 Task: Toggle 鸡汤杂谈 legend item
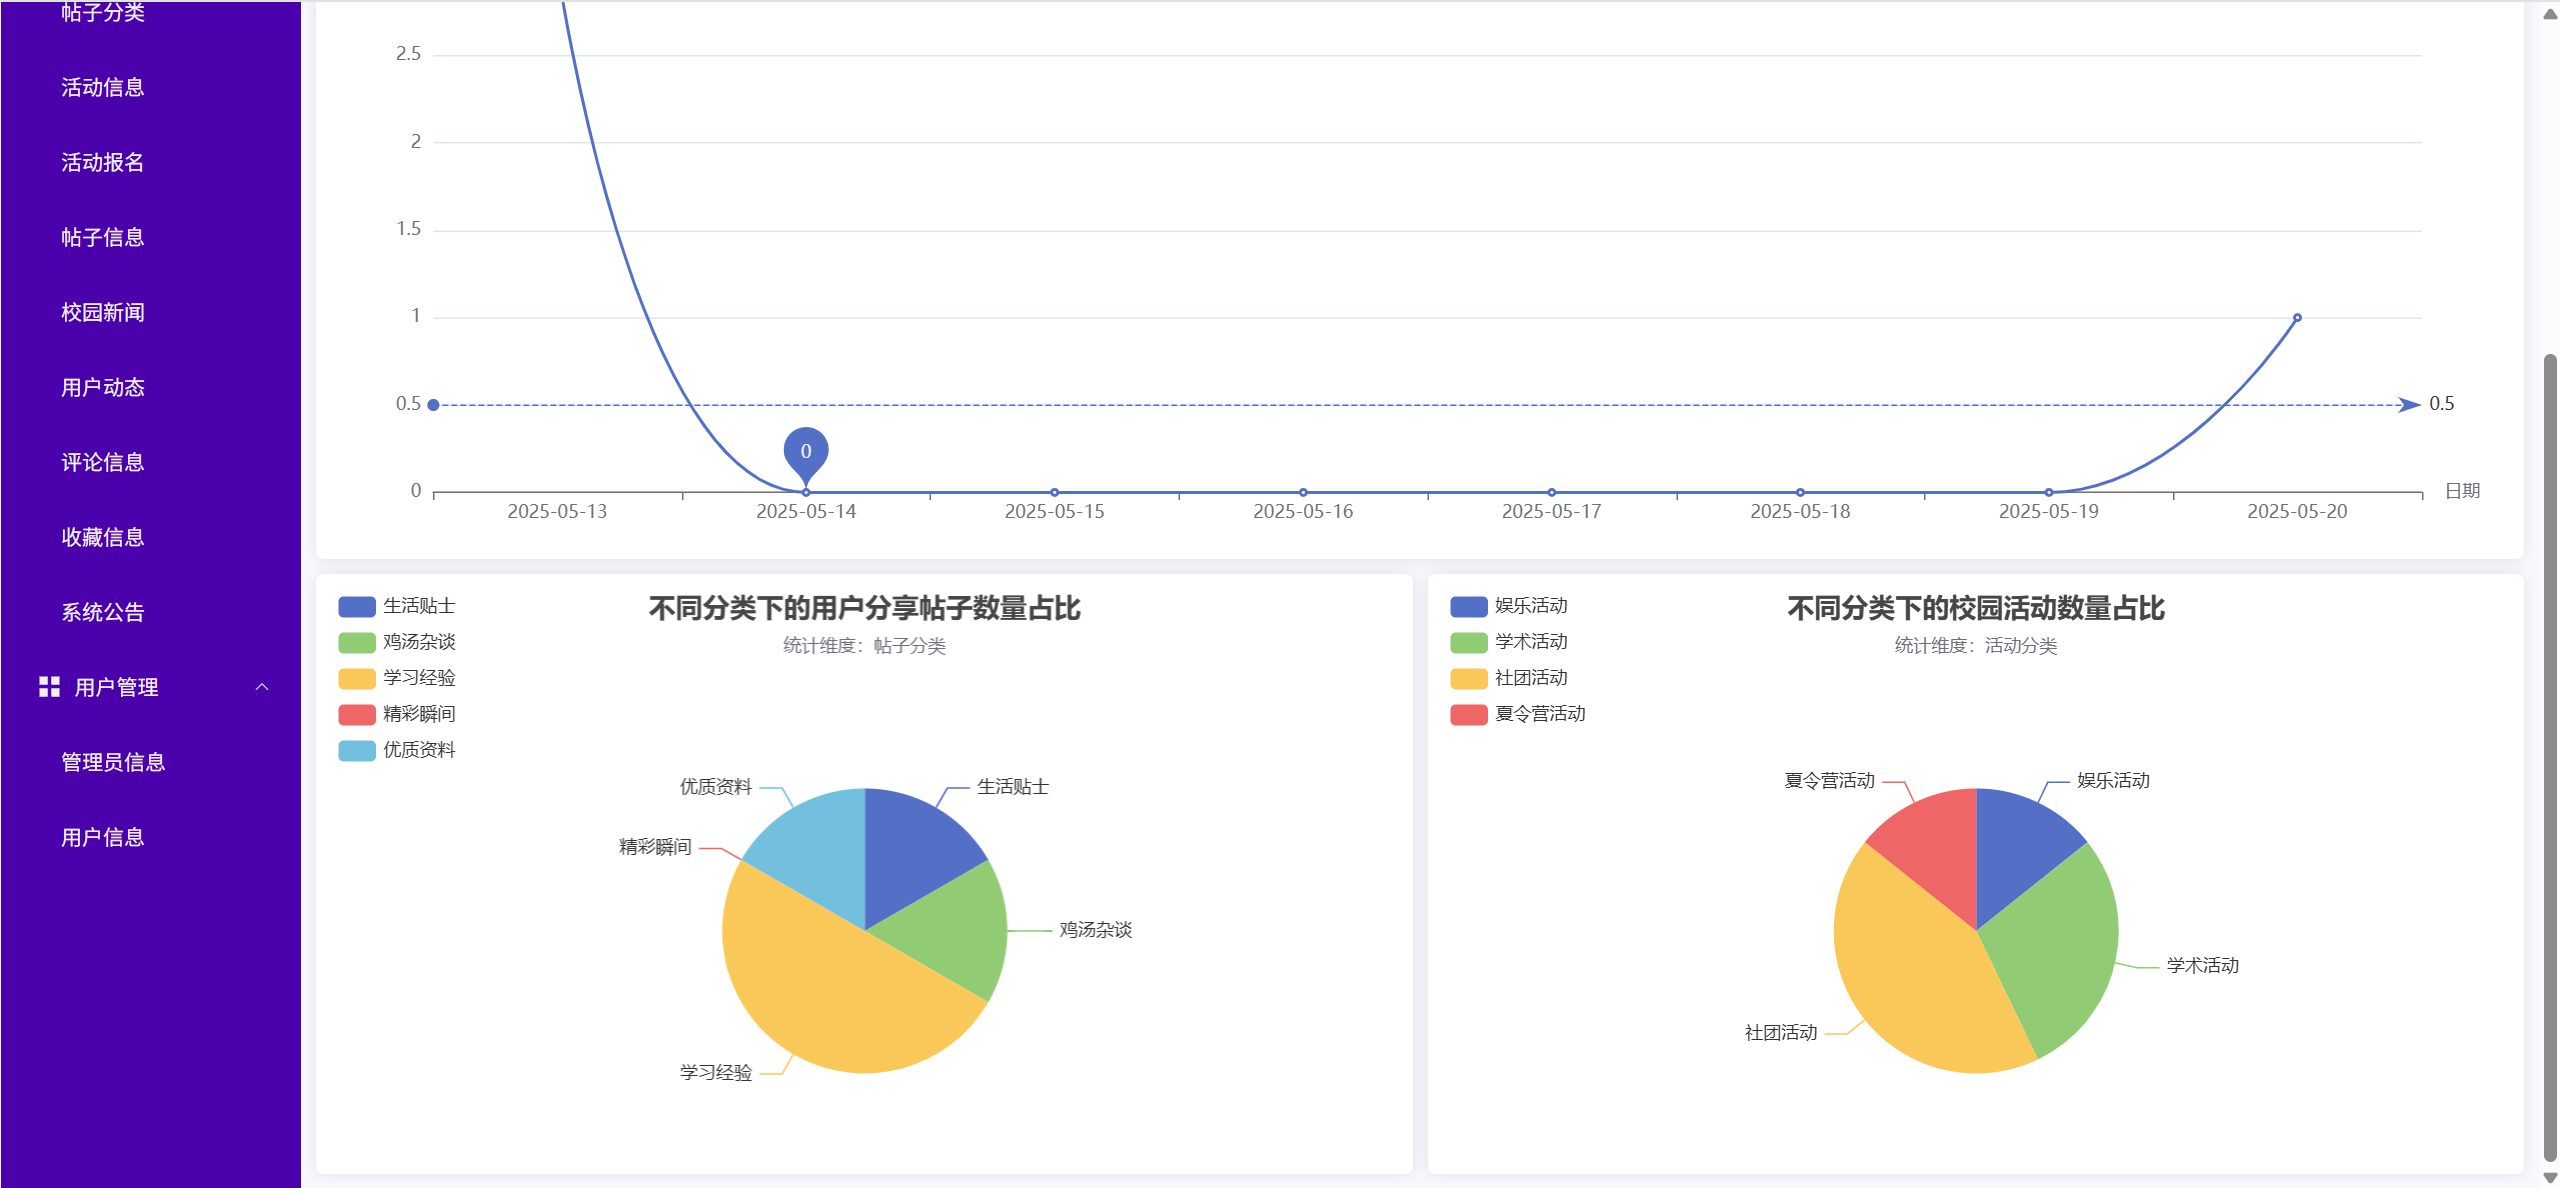(x=418, y=642)
